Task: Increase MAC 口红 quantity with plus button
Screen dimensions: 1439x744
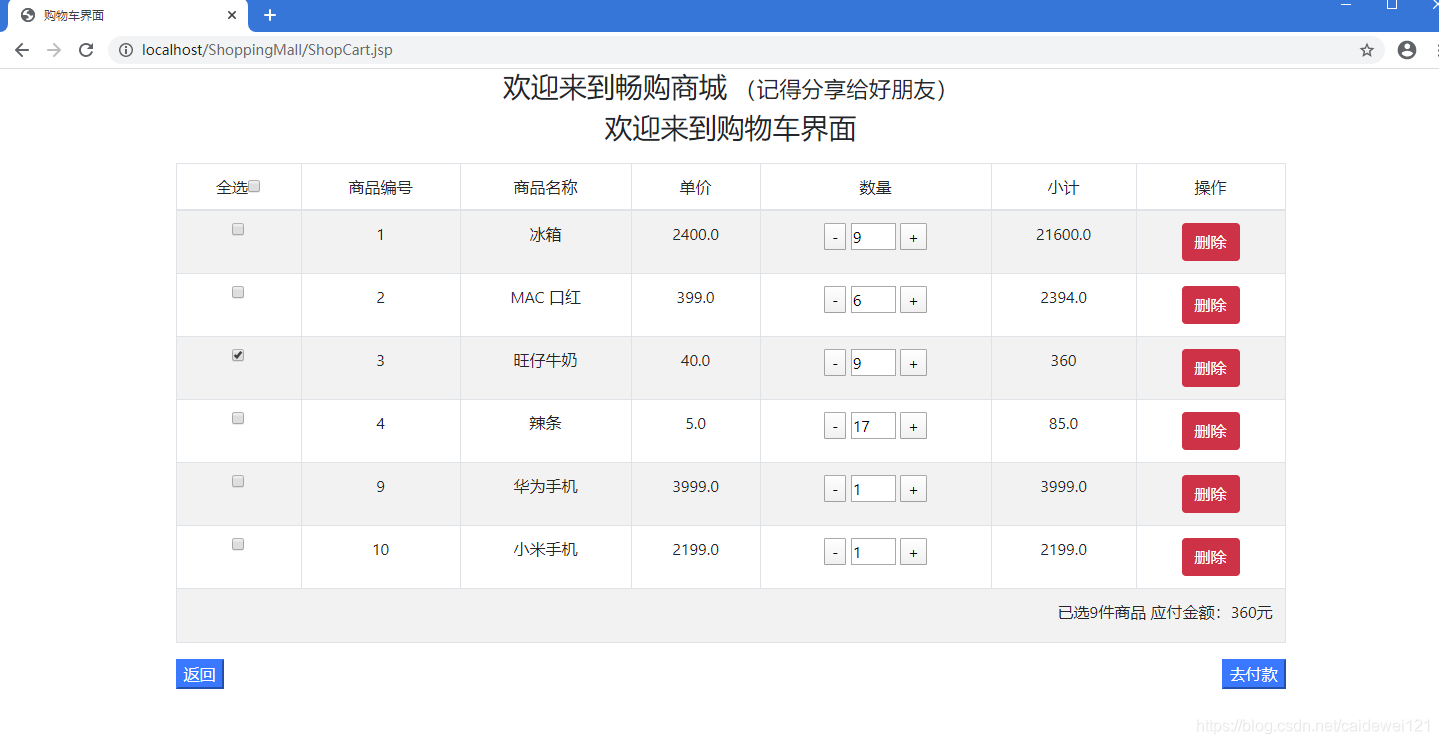Action: (913, 300)
